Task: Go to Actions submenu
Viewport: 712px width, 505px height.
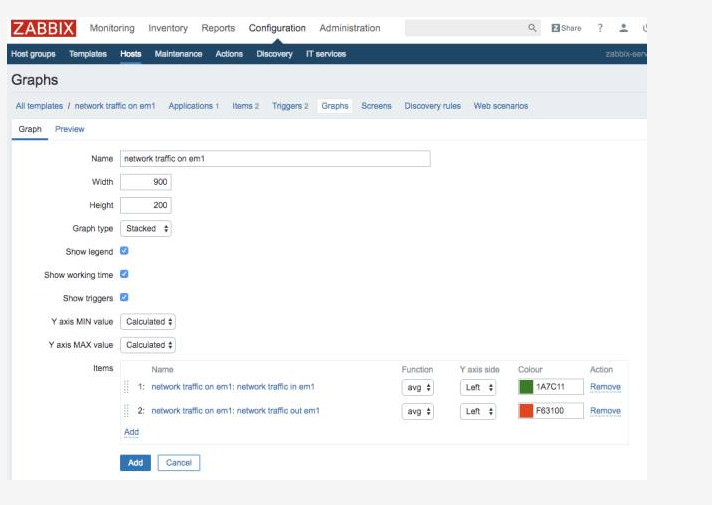Action: 229,54
